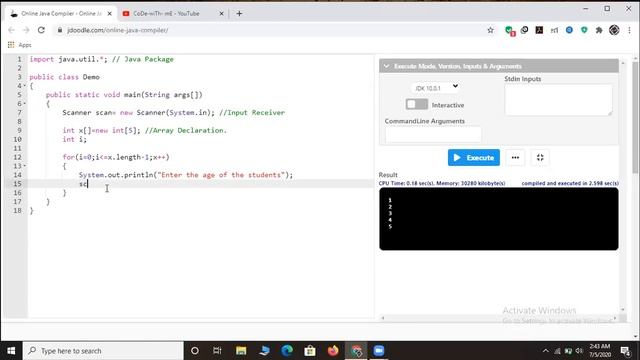Image resolution: width=640 pixels, height=360 pixels.
Task: Click the '//Array Declaration.' comment
Action: [x=186, y=130]
